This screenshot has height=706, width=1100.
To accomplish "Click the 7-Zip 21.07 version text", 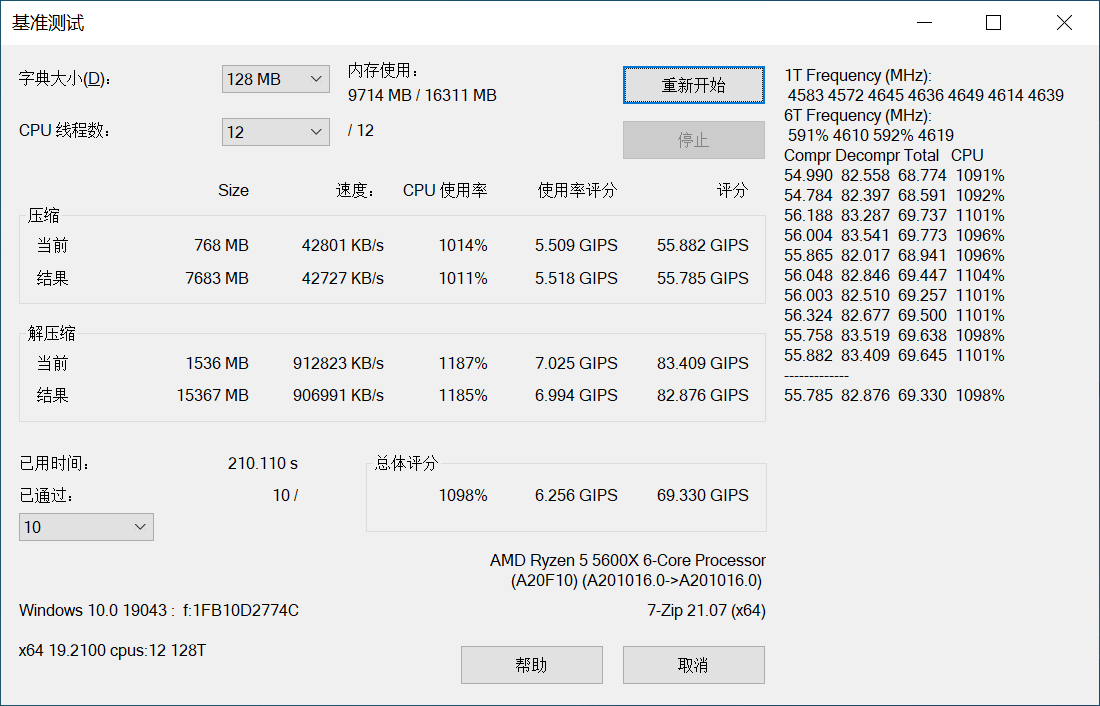I will [x=705, y=610].
